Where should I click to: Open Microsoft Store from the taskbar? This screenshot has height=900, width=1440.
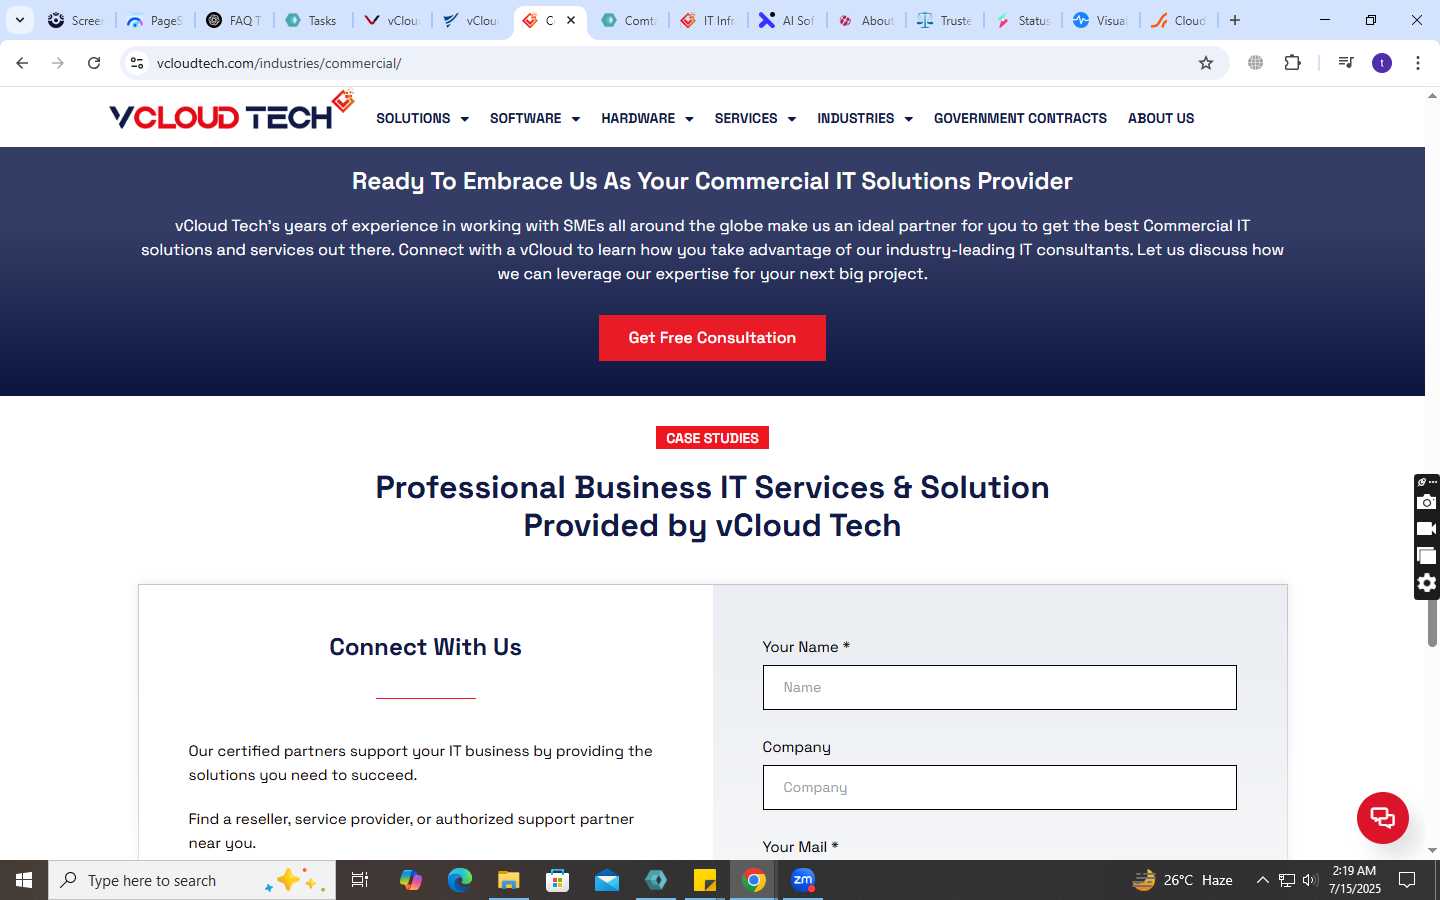point(558,880)
